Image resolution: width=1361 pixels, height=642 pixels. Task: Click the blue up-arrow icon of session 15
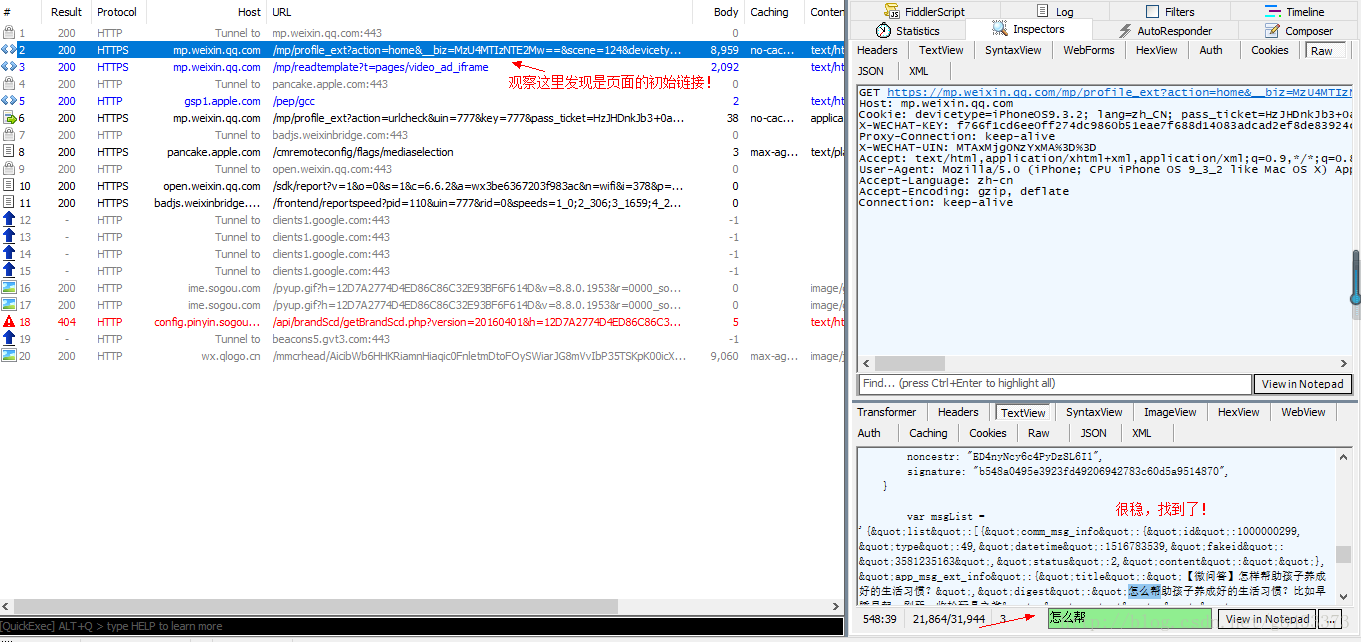coord(9,271)
